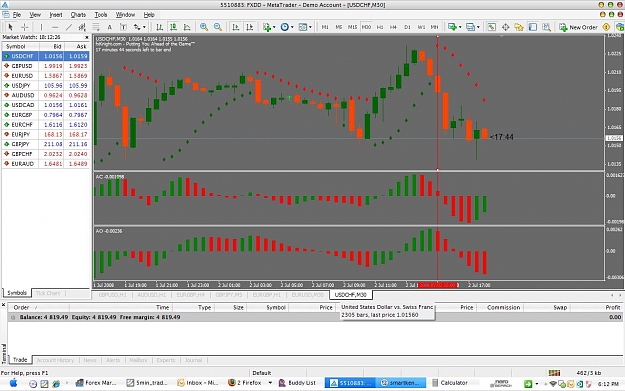
Task: Open the Tools menu
Action: pyautogui.click(x=101, y=15)
